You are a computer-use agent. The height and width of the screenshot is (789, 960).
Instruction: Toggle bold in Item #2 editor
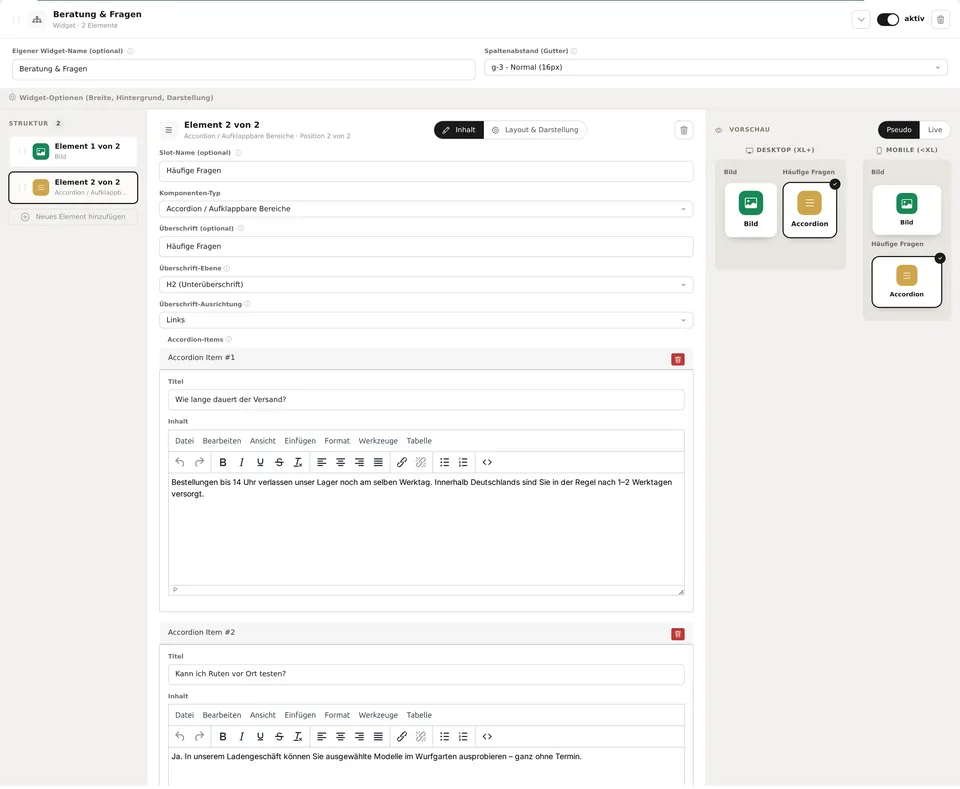223,736
